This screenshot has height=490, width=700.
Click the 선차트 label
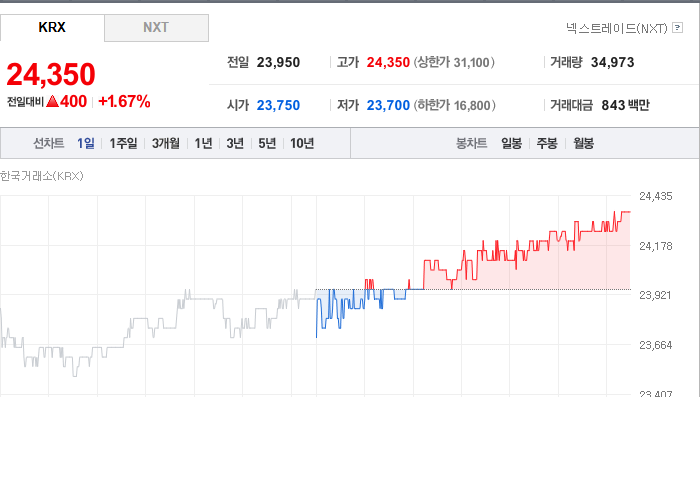coord(49,143)
